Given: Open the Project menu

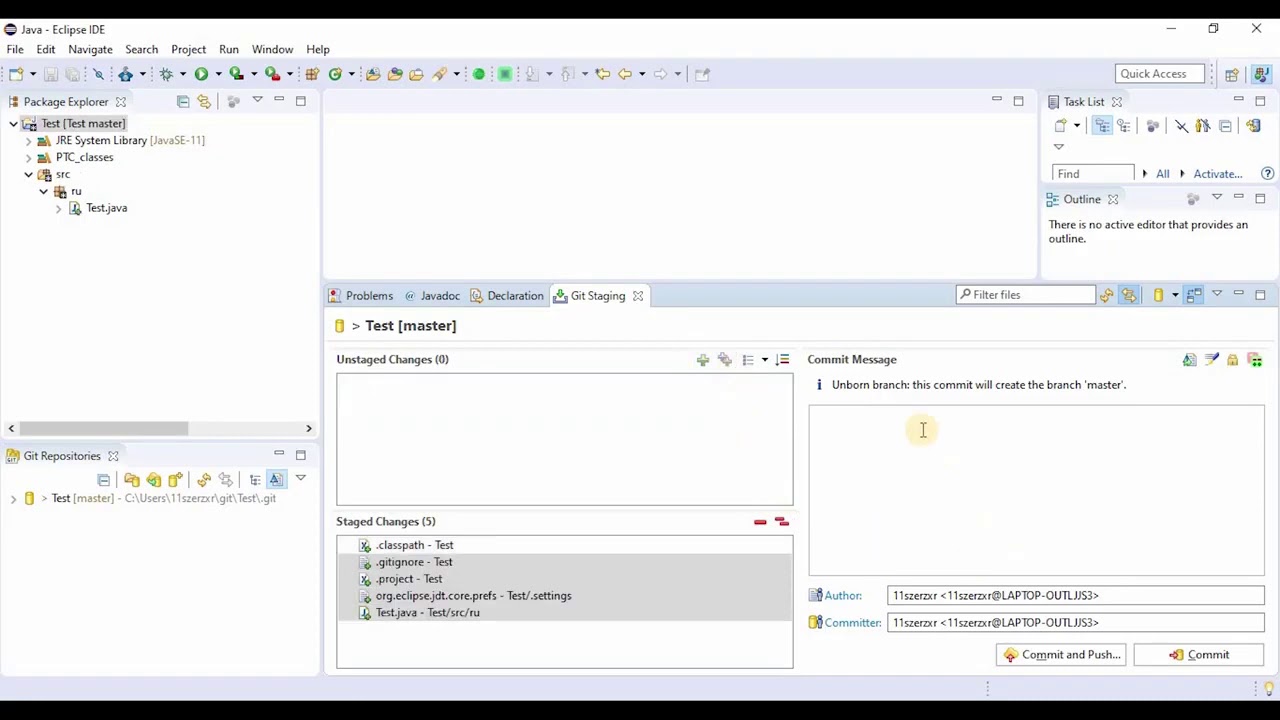Looking at the screenshot, I should (x=188, y=49).
